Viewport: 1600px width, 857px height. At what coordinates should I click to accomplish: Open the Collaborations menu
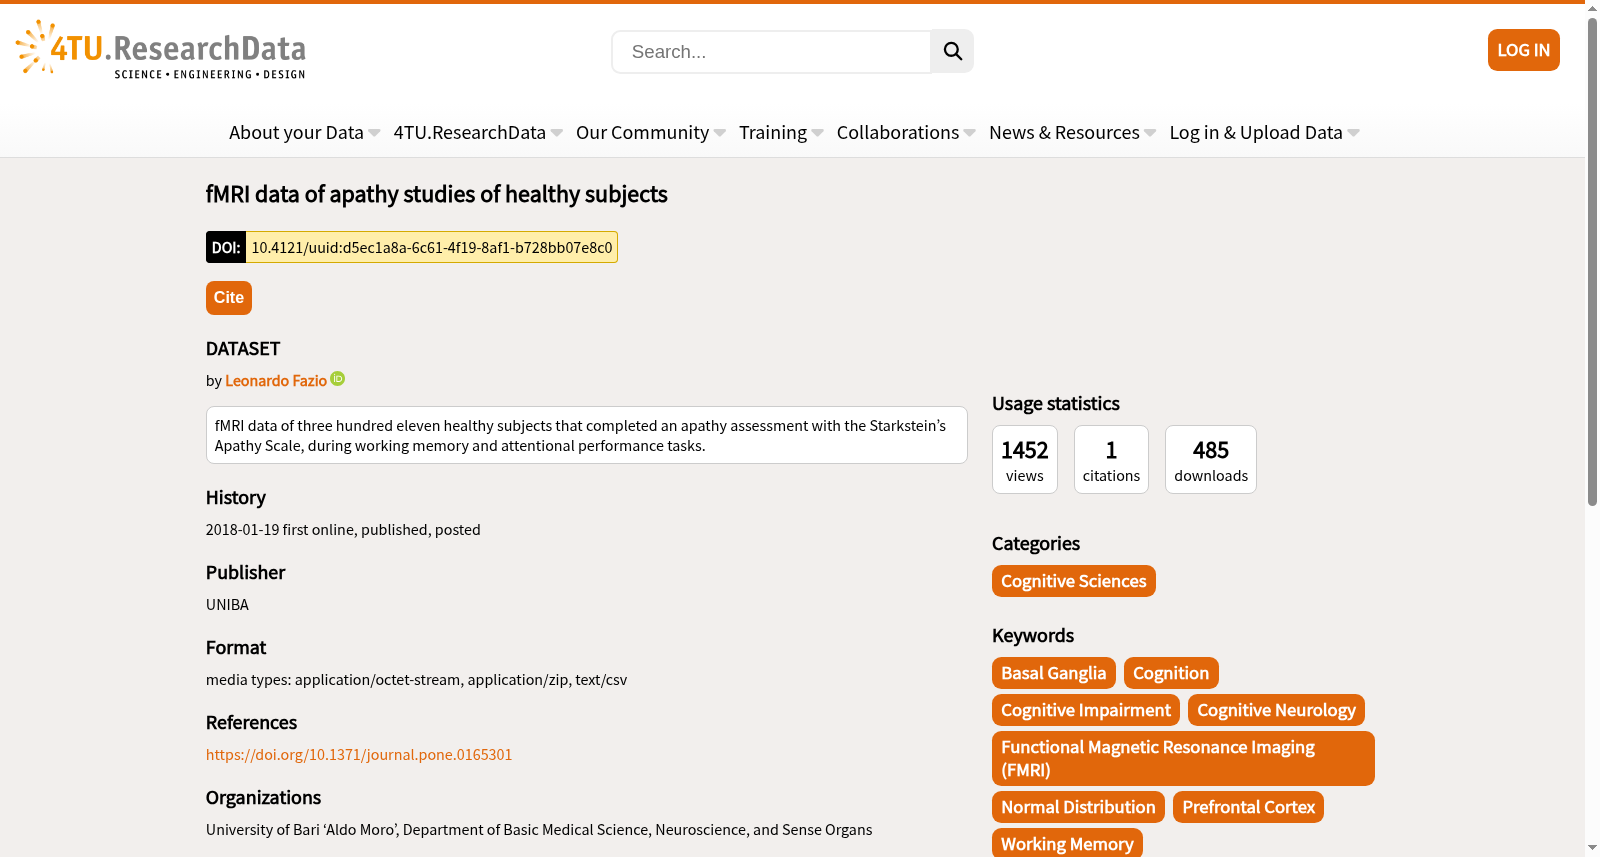coord(906,133)
